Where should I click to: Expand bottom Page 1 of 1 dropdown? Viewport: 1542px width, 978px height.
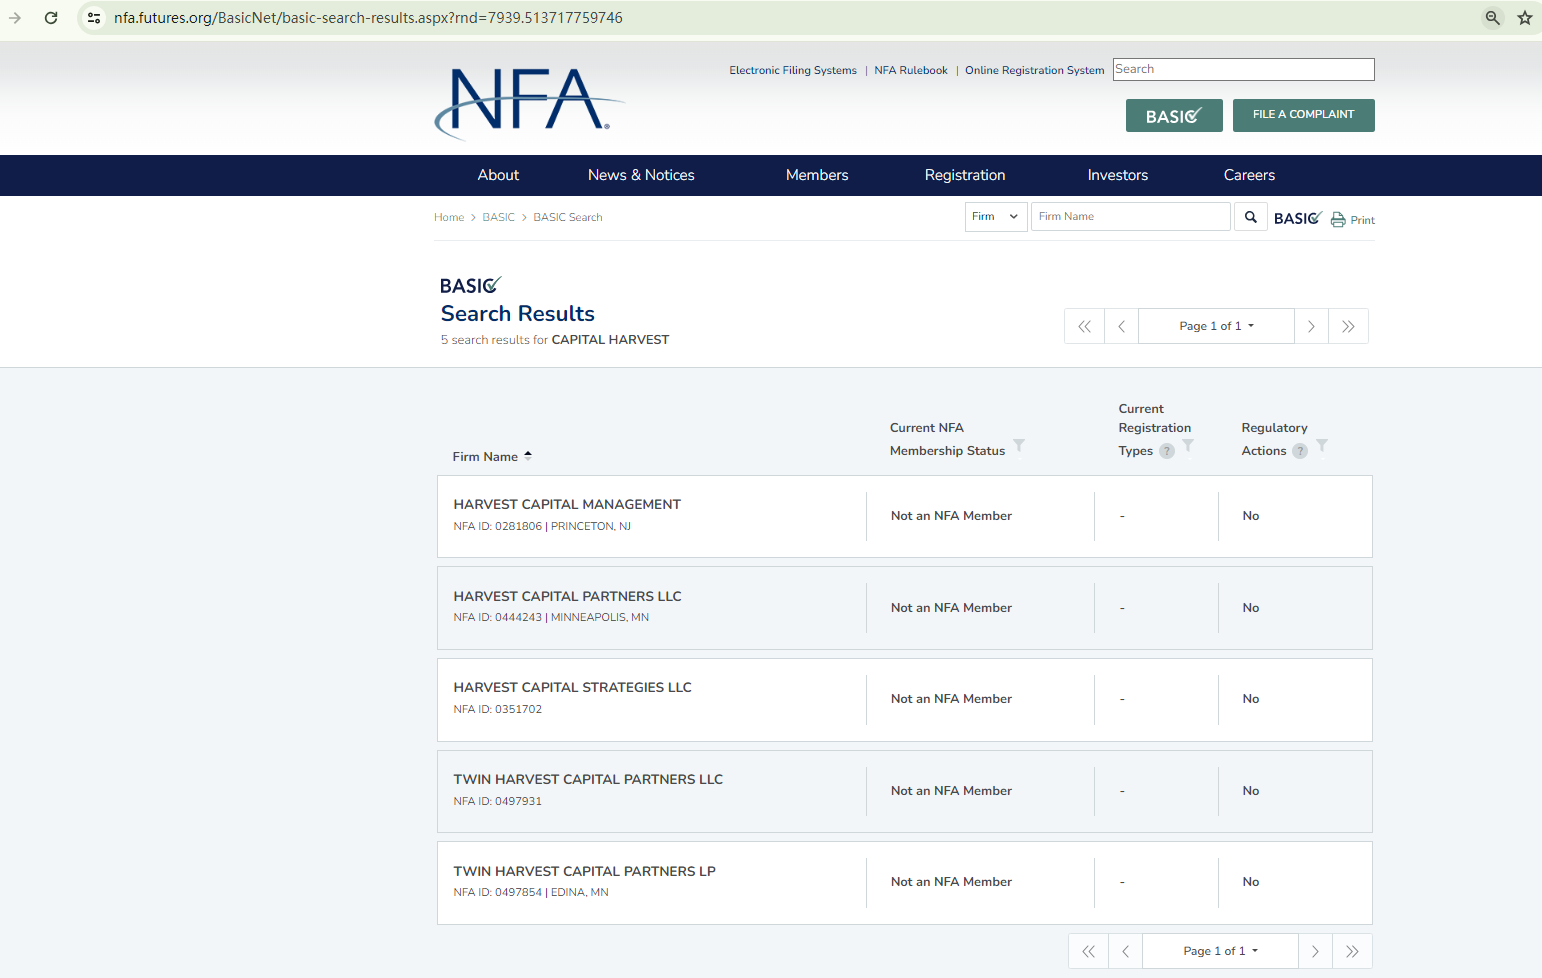pos(1220,951)
